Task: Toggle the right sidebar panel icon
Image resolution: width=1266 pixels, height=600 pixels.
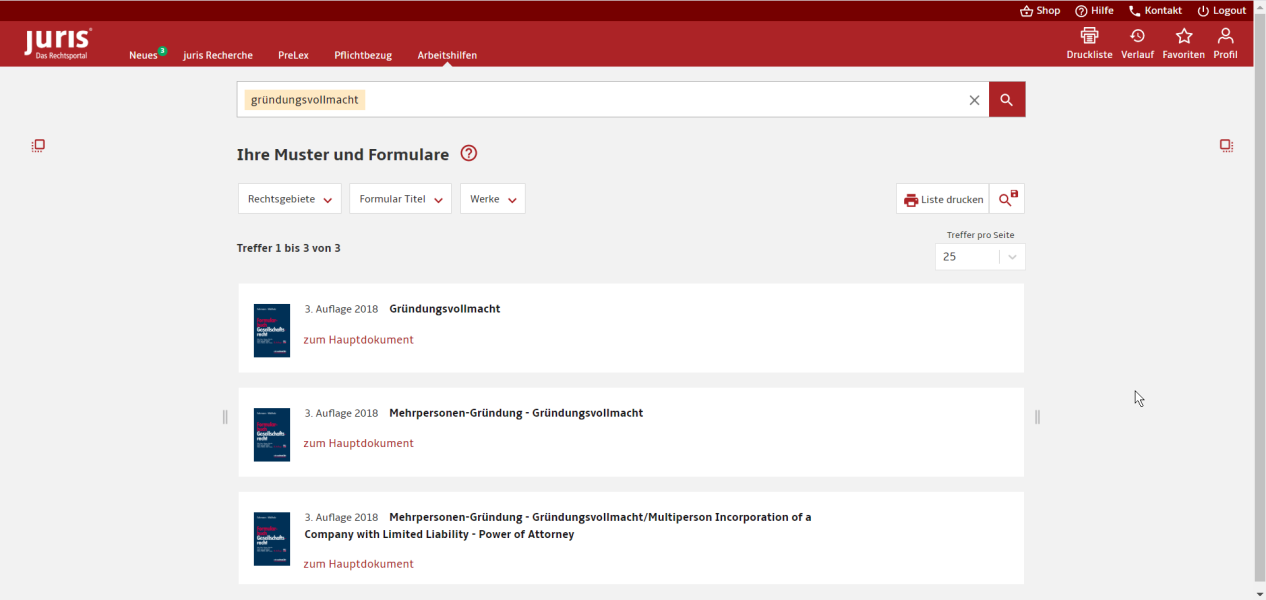Action: click(1226, 145)
